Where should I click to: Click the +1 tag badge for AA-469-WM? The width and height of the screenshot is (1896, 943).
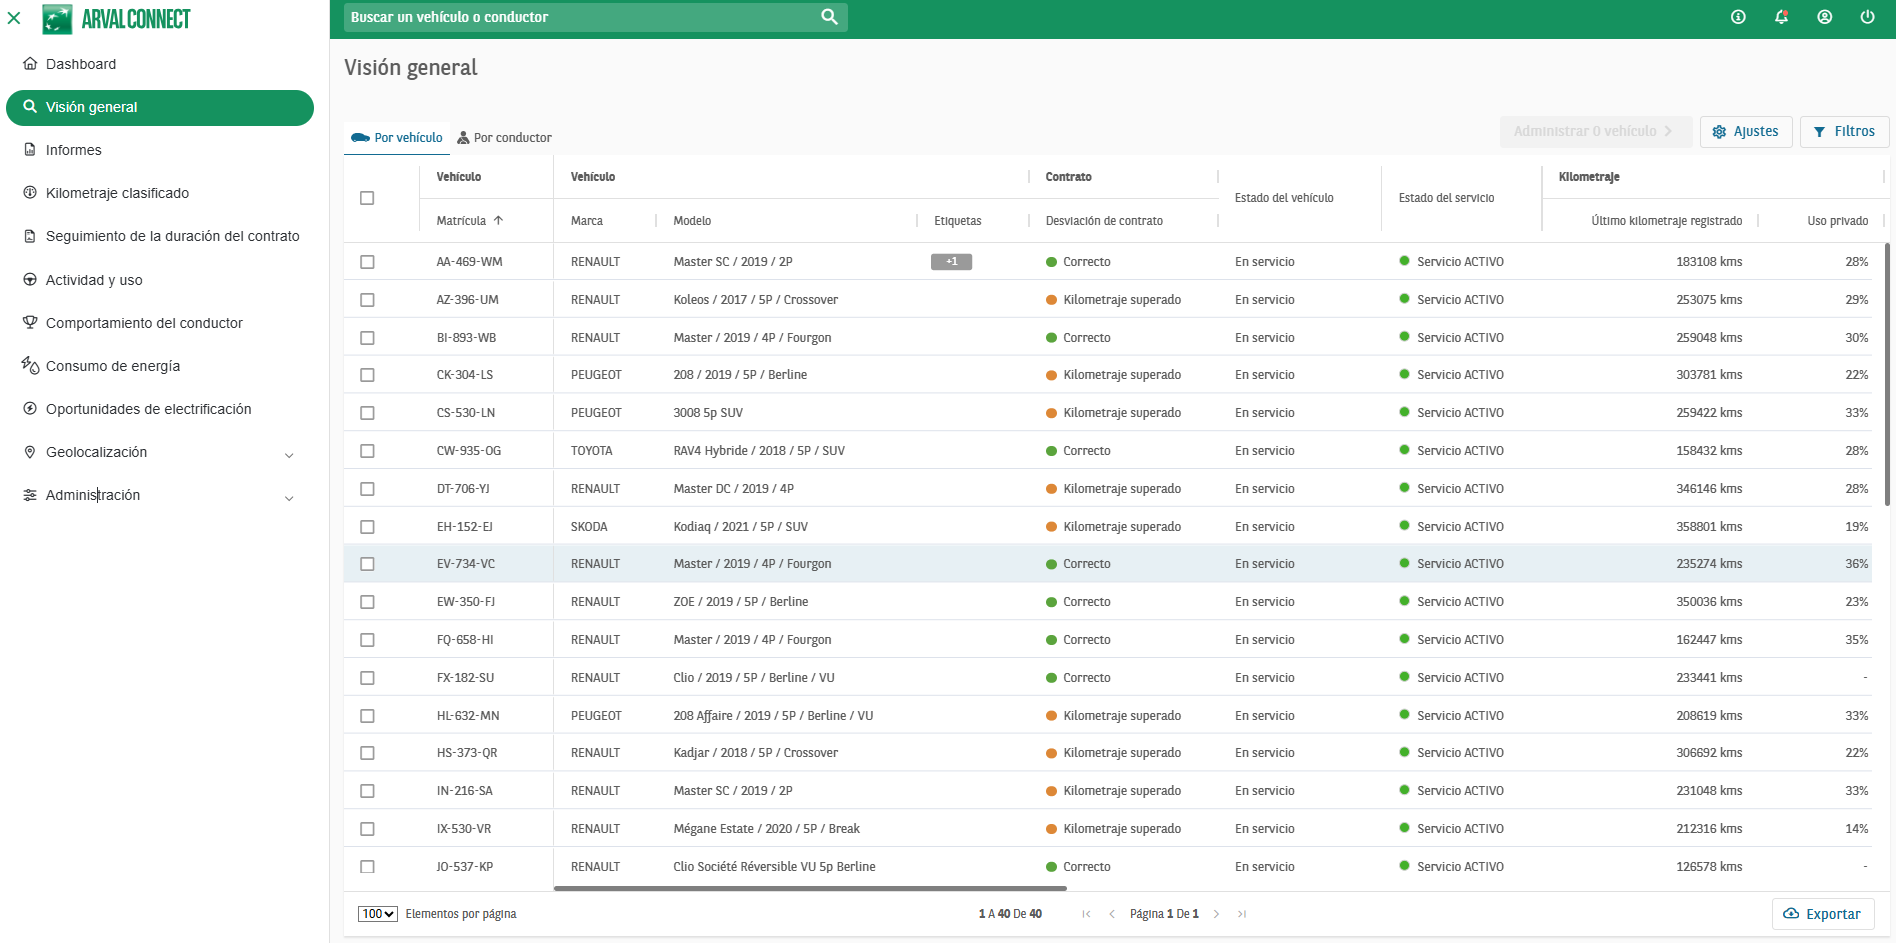pyautogui.click(x=951, y=262)
